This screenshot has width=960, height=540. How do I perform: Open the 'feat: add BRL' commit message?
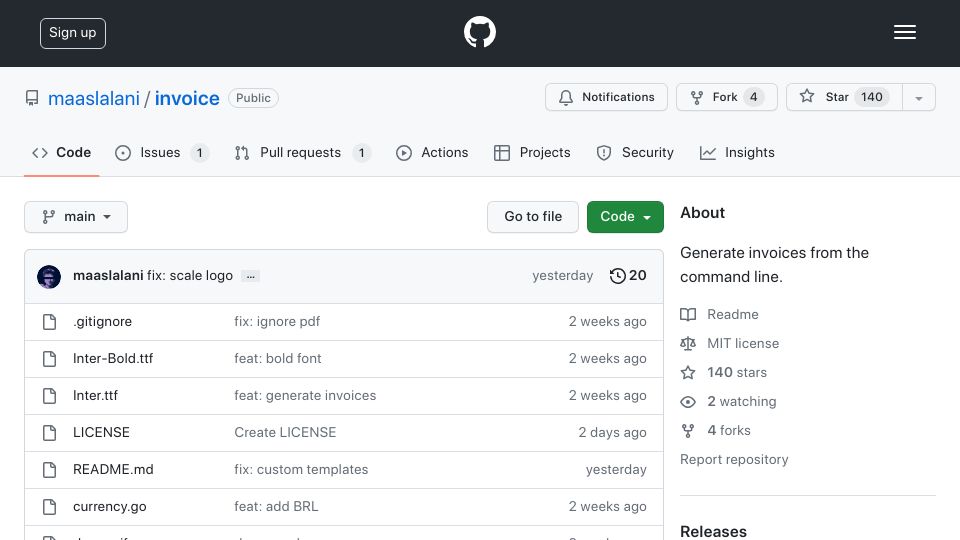pyautogui.click(x=276, y=506)
